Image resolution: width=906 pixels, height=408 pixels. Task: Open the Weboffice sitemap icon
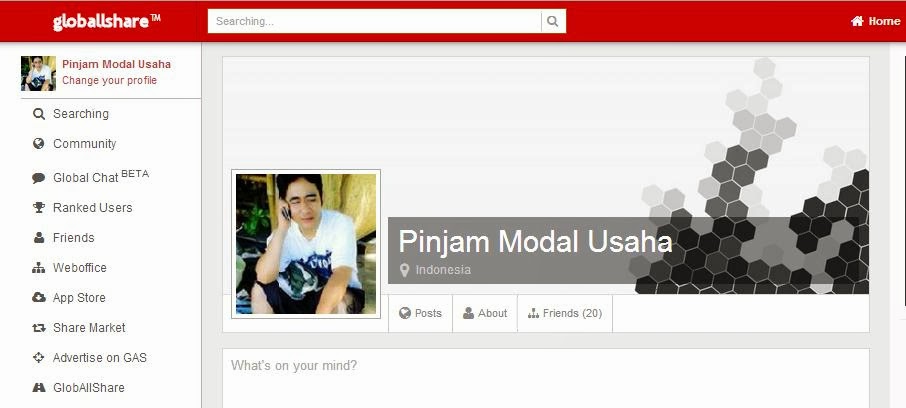pyautogui.click(x=39, y=268)
